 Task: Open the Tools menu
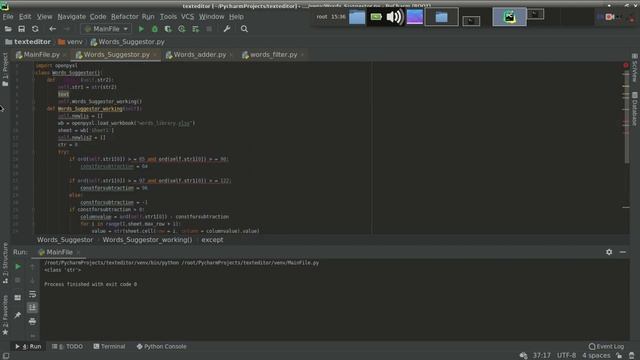168,17
